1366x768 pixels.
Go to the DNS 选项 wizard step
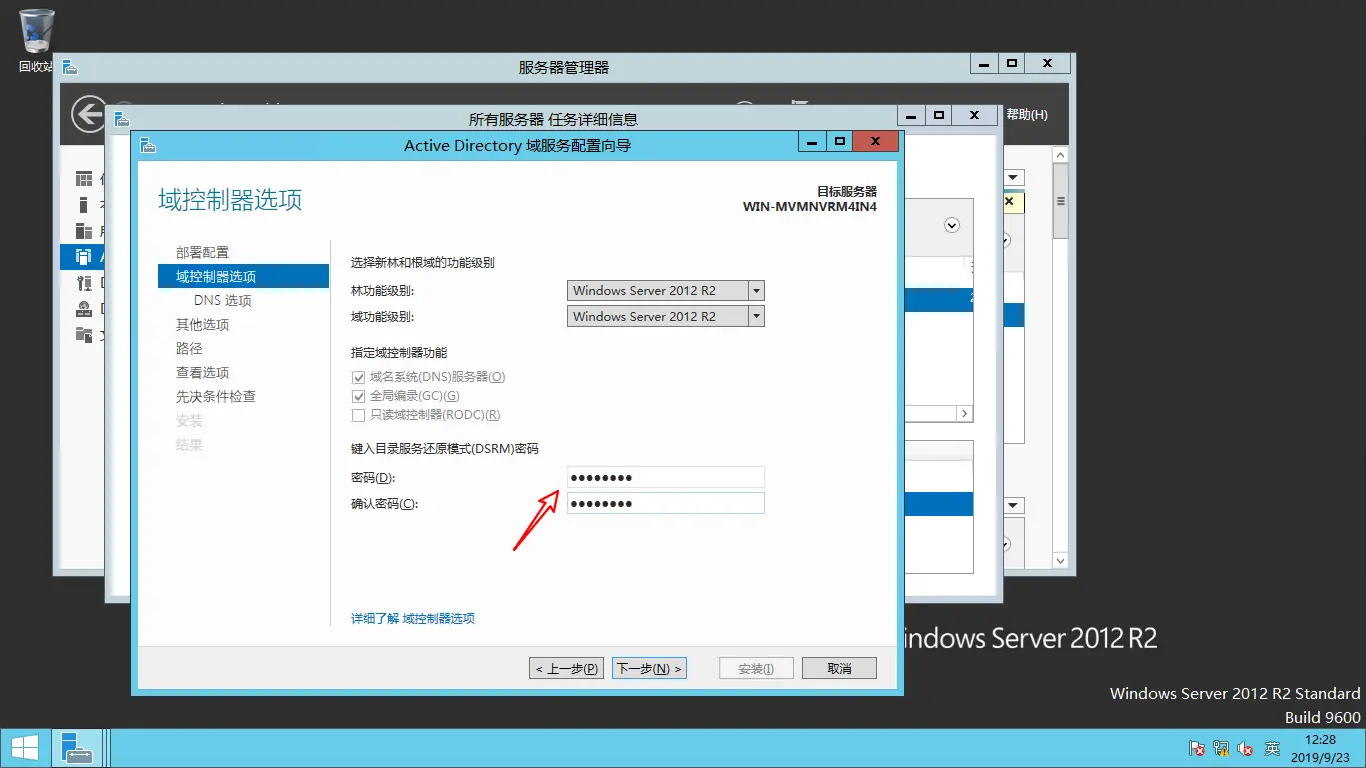[x=223, y=300]
